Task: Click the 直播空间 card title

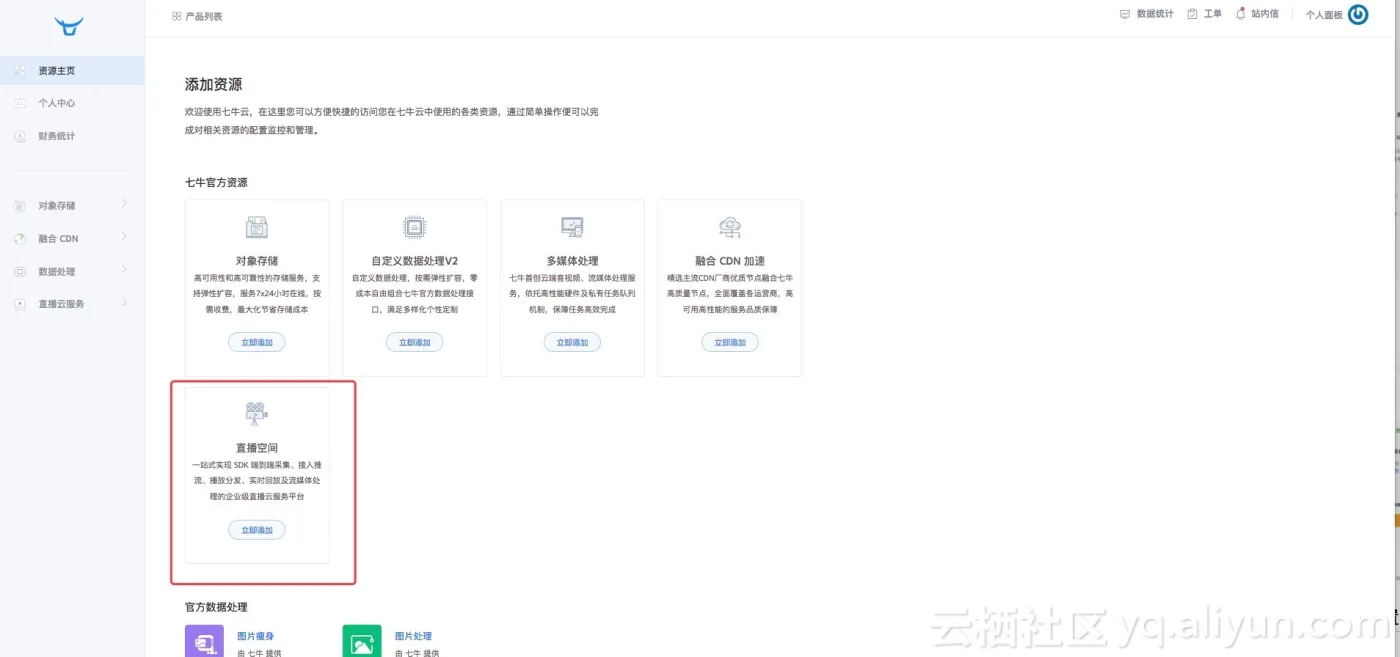Action: [257, 447]
